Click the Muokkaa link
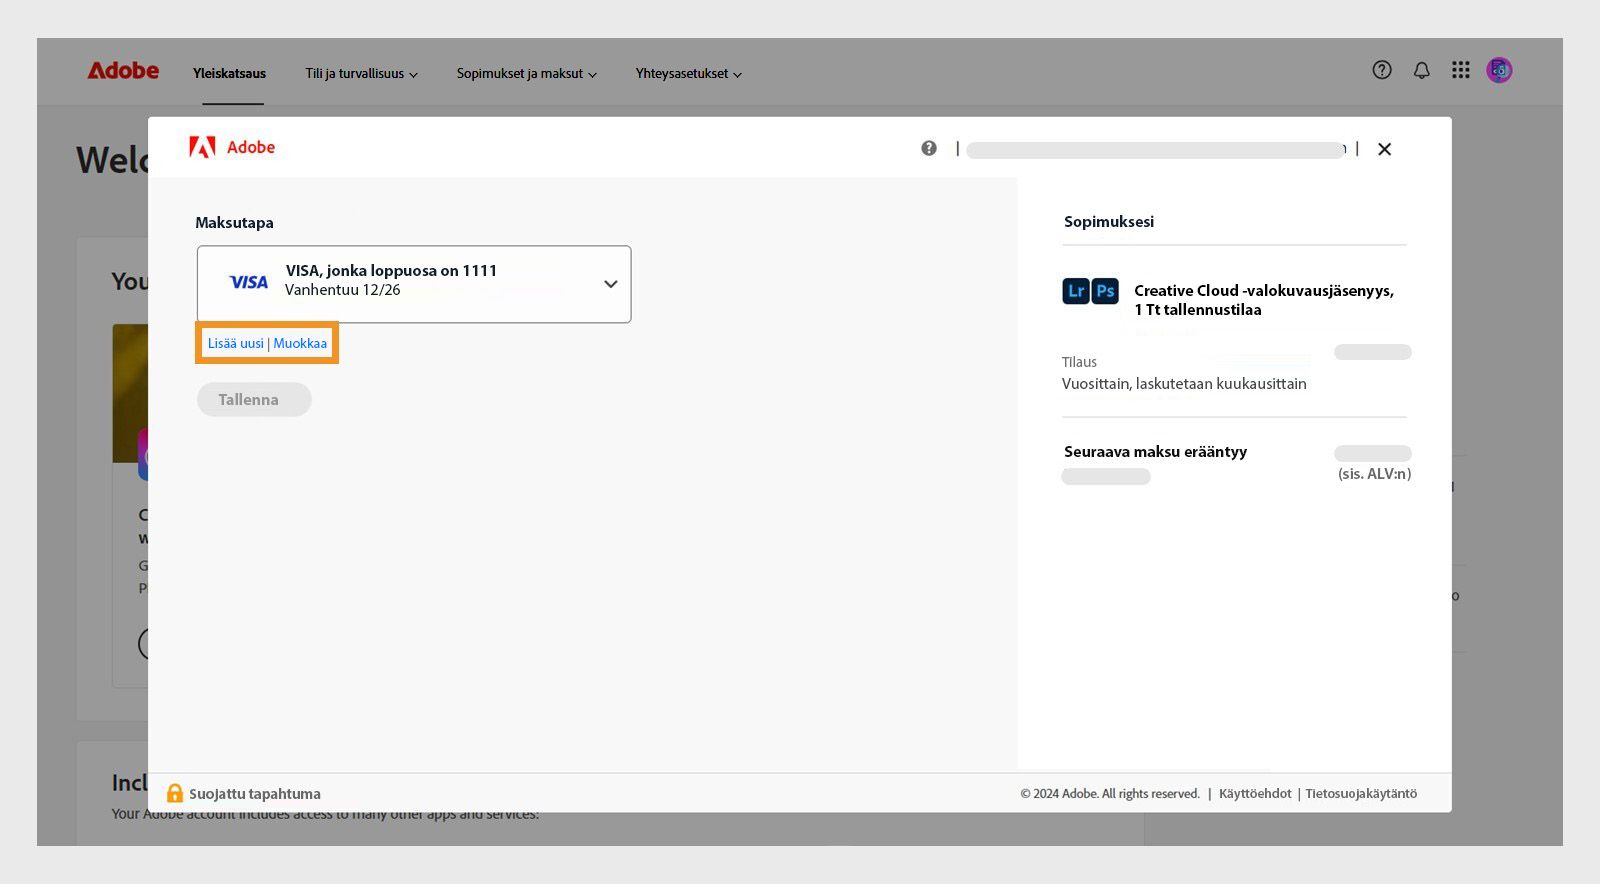This screenshot has height=884, width=1600. pos(300,343)
